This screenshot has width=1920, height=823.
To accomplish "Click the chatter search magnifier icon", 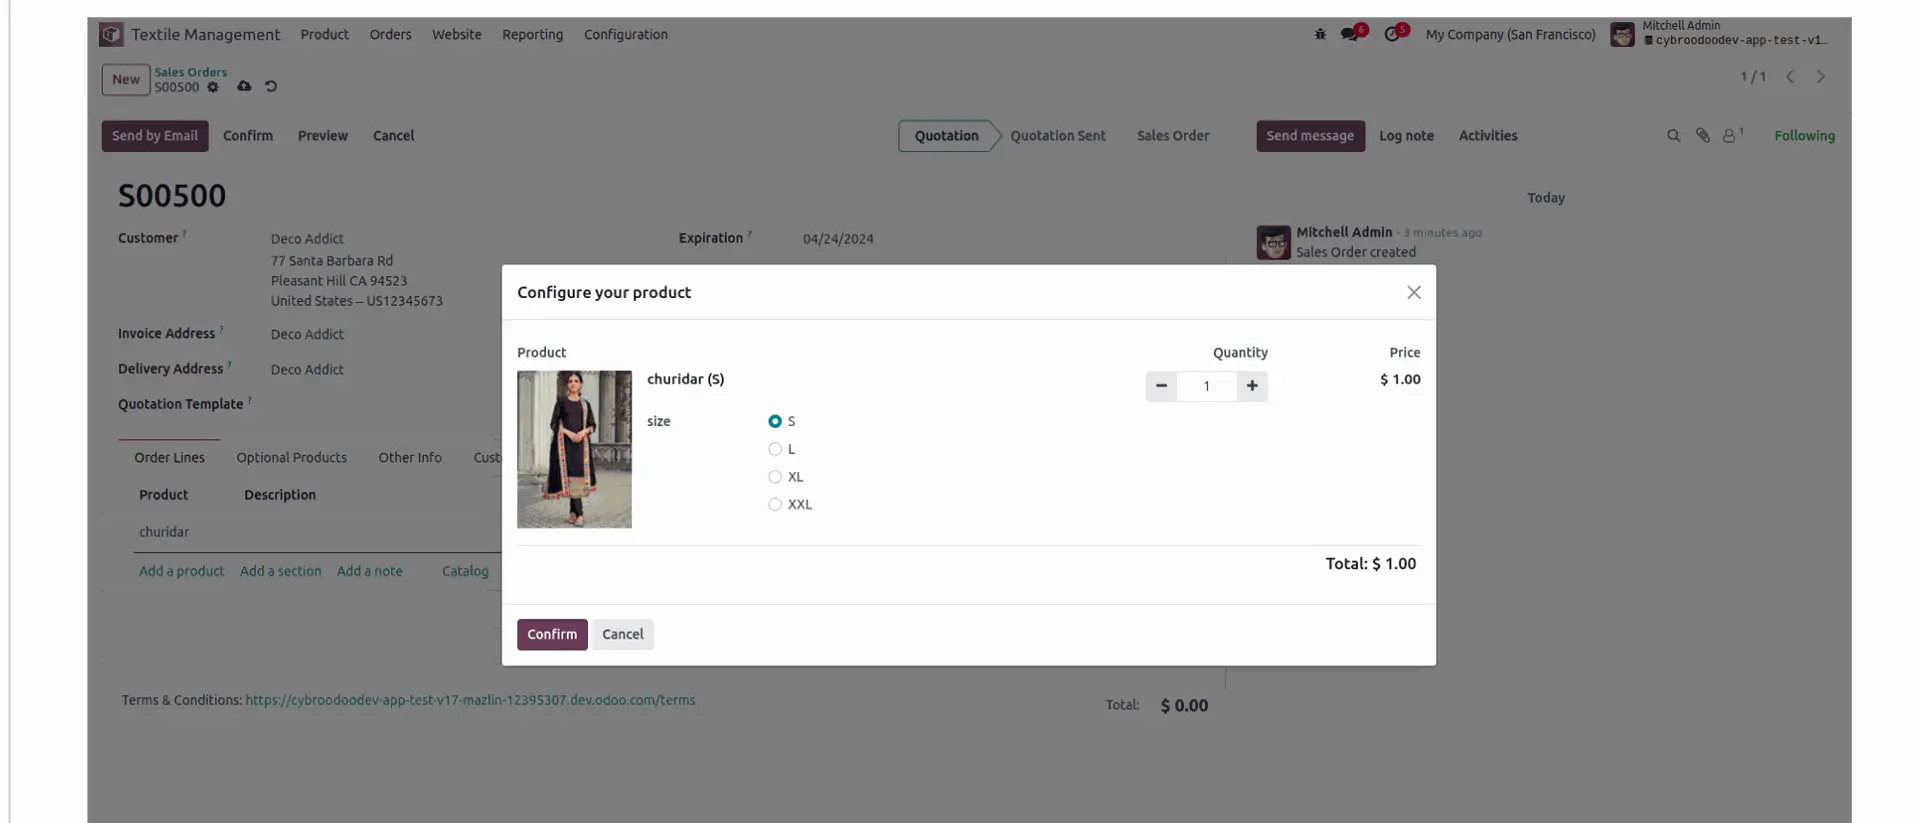I will tap(1673, 136).
